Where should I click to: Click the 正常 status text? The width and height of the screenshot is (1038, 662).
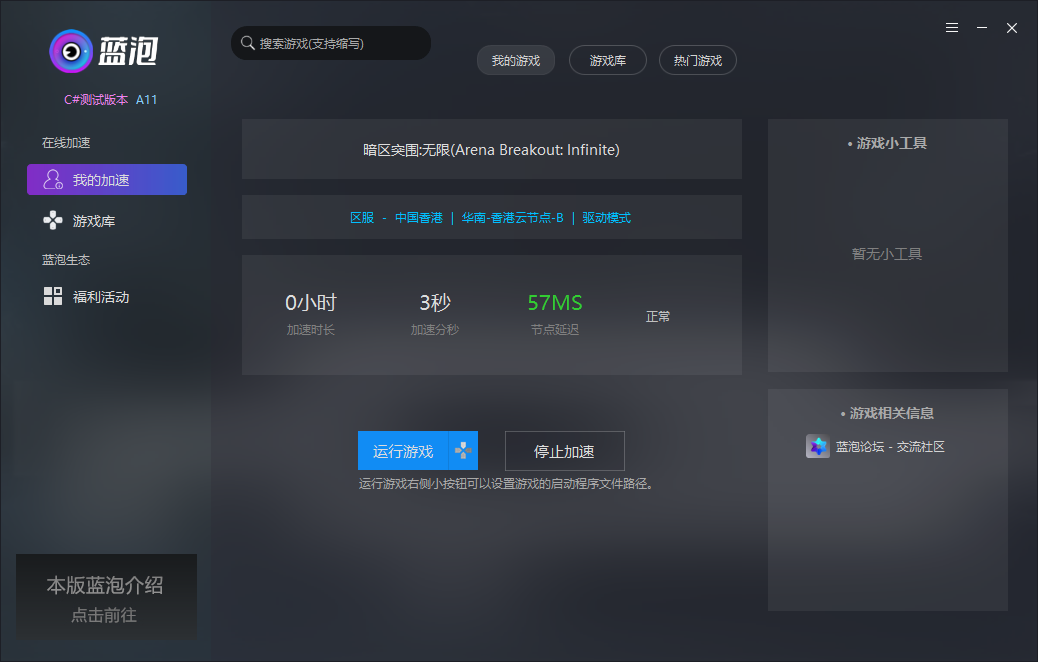tap(658, 316)
